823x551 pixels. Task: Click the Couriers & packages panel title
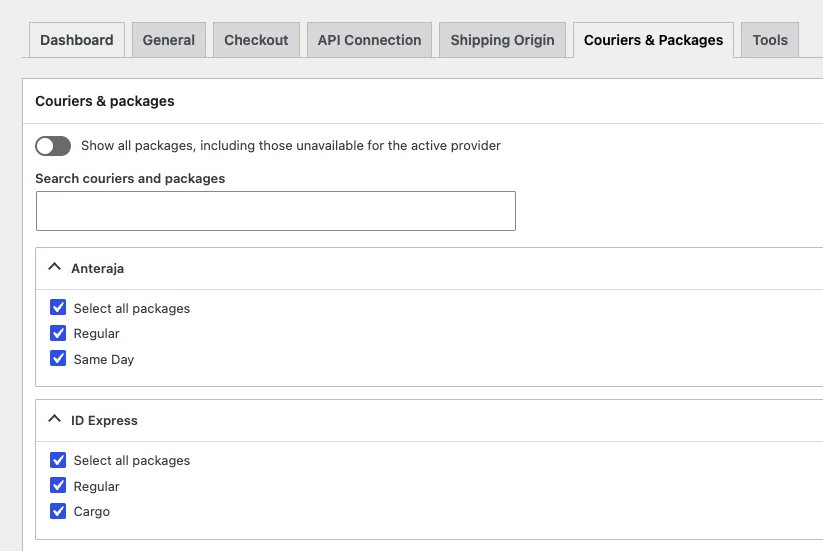[x=104, y=101]
